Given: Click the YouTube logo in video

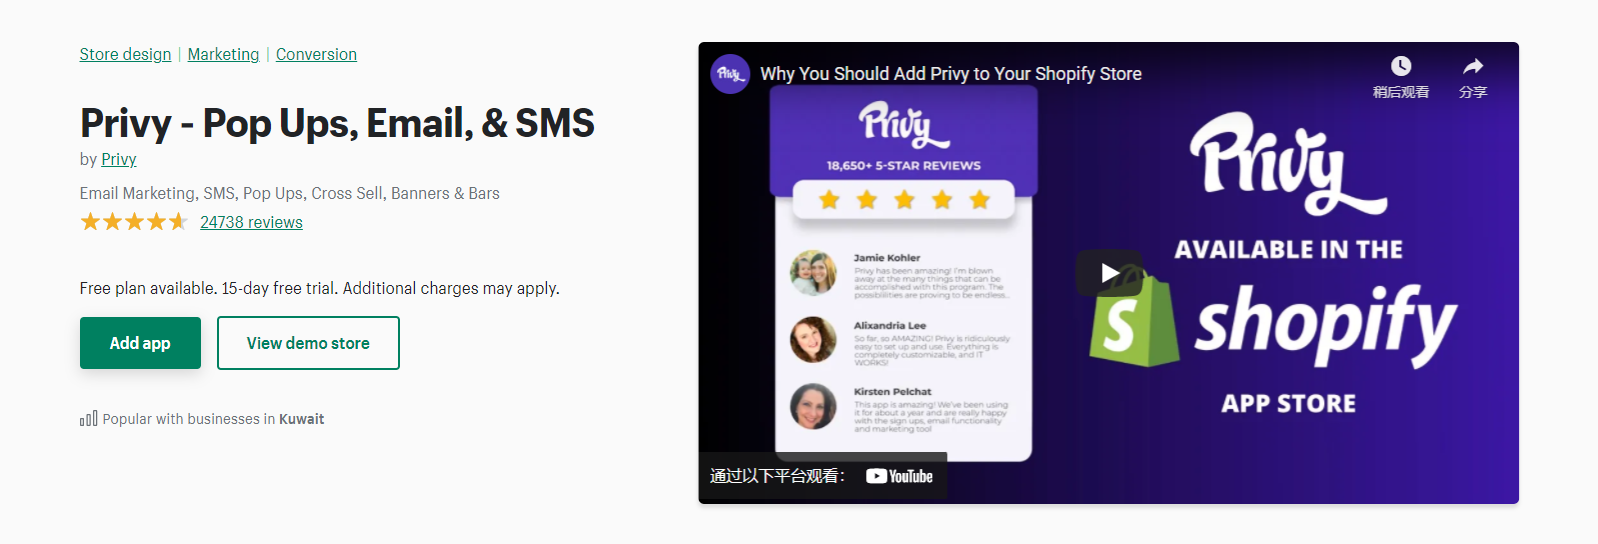Looking at the screenshot, I should 899,476.
